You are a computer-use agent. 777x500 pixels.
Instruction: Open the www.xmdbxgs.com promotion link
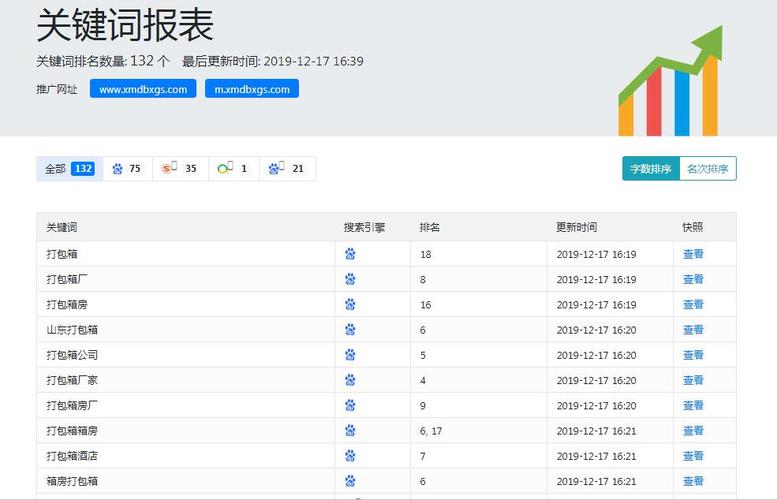pos(143,89)
